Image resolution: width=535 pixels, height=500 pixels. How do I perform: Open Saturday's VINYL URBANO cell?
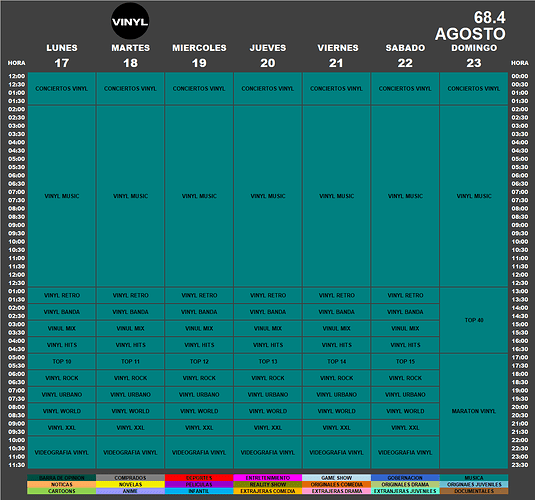[405, 395]
